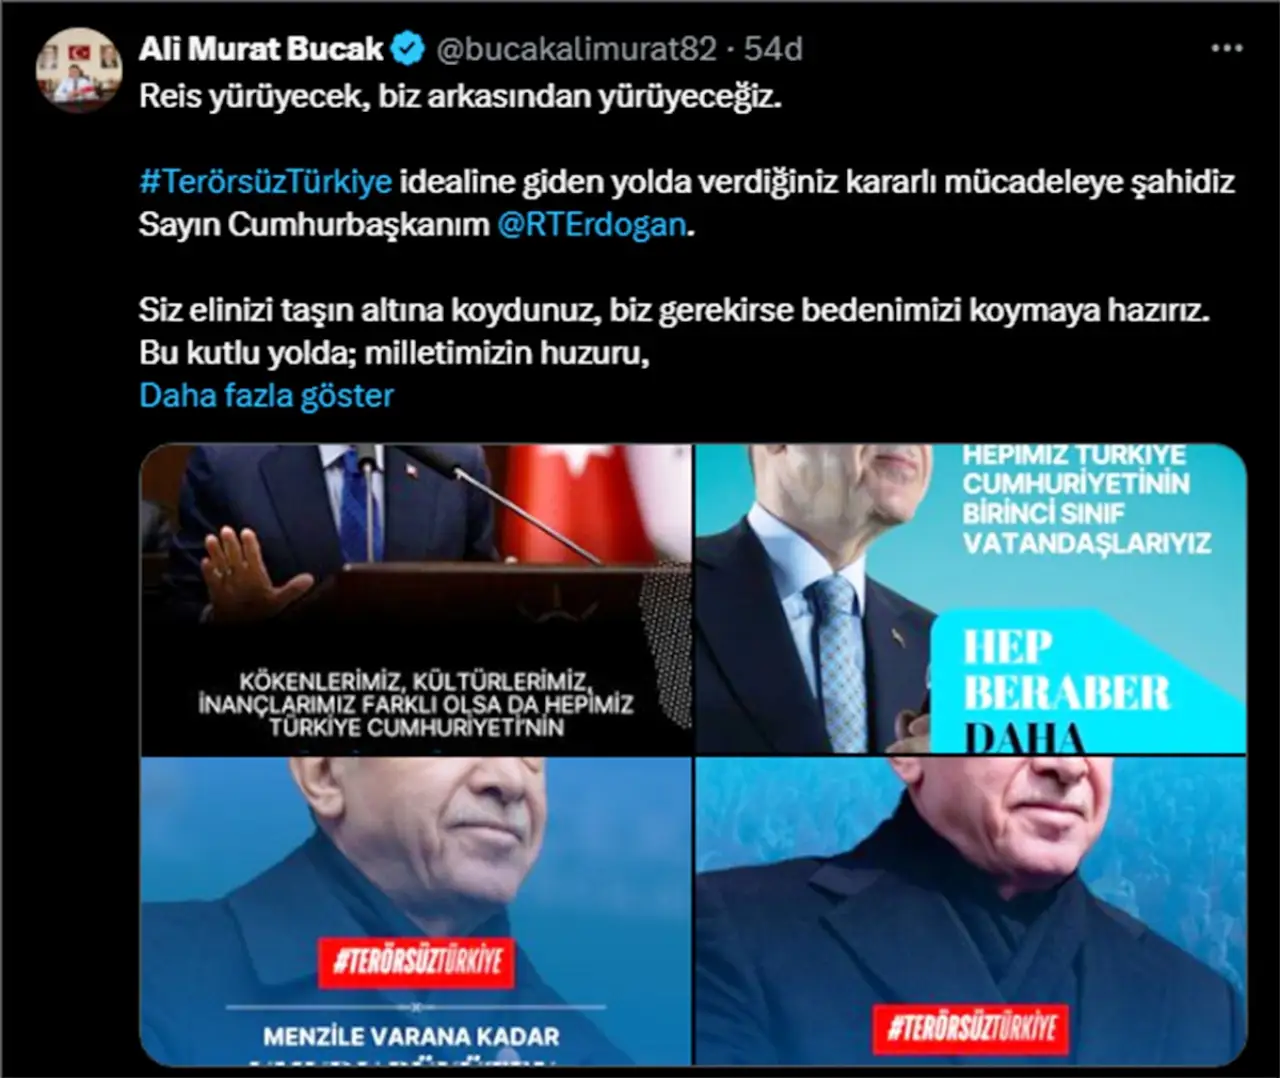Open the bottom-left MENZİLE VARANA KADAR image
The width and height of the screenshot is (1280, 1078).
[416, 911]
